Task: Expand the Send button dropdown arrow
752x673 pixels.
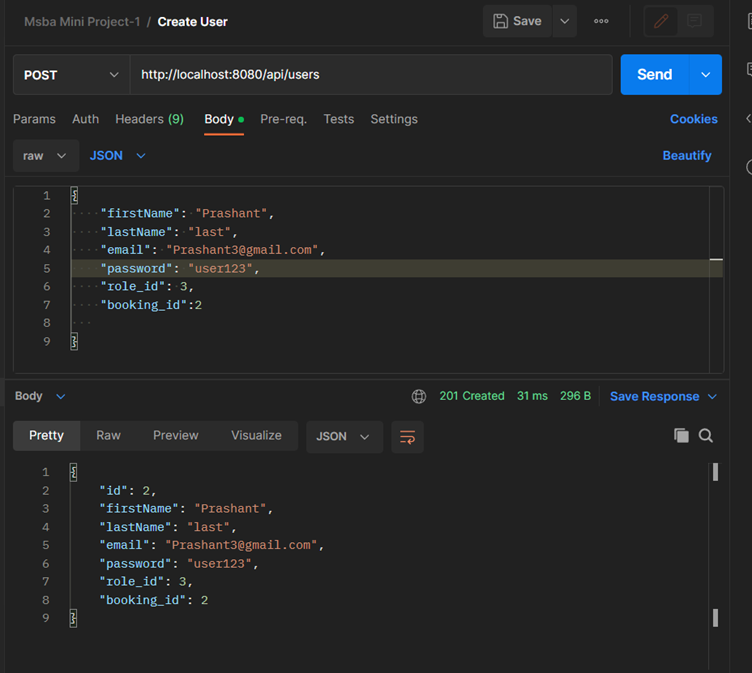Action: [705, 75]
